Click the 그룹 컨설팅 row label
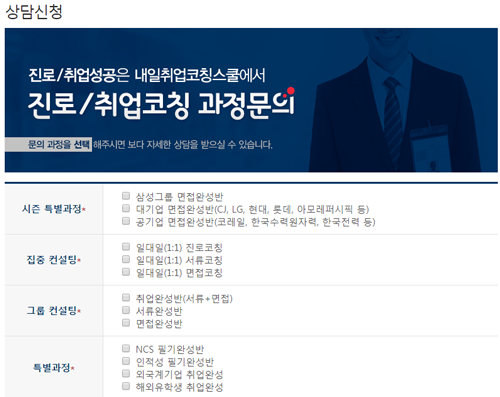The image size is (500, 397). point(54,311)
